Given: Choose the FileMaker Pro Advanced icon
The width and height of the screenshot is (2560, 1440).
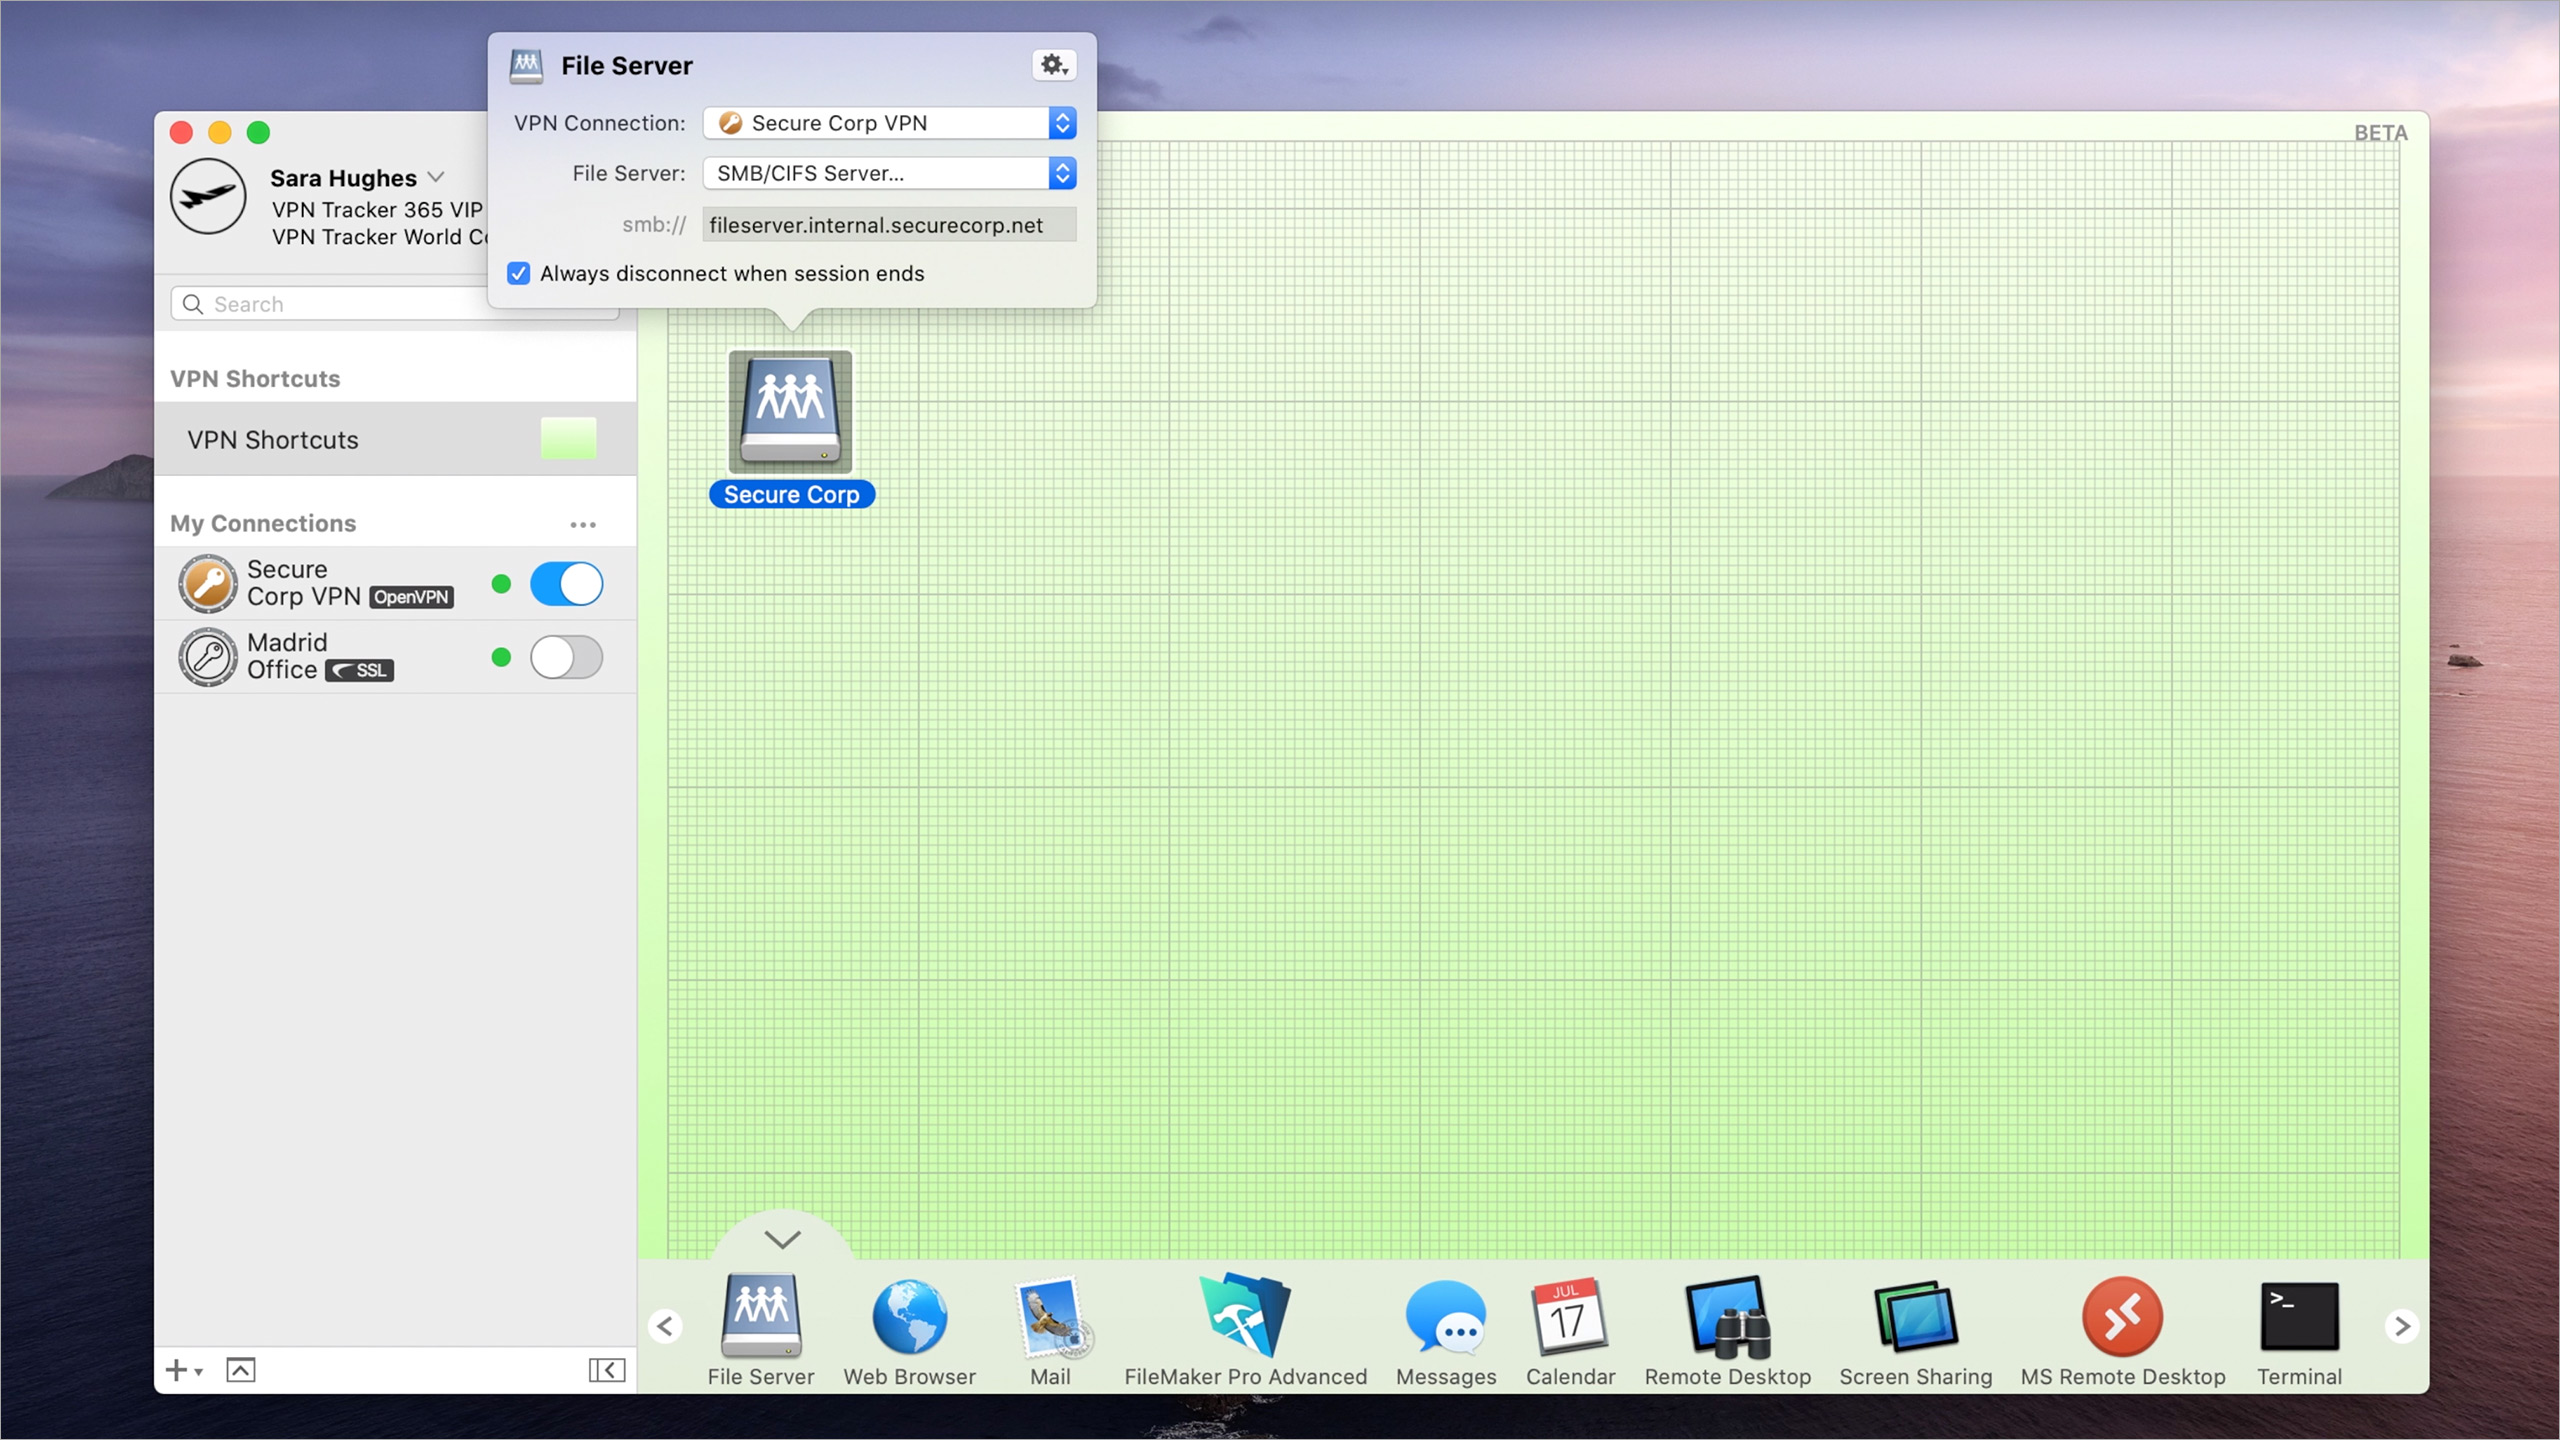Looking at the screenshot, I should coord(1245,1316).
